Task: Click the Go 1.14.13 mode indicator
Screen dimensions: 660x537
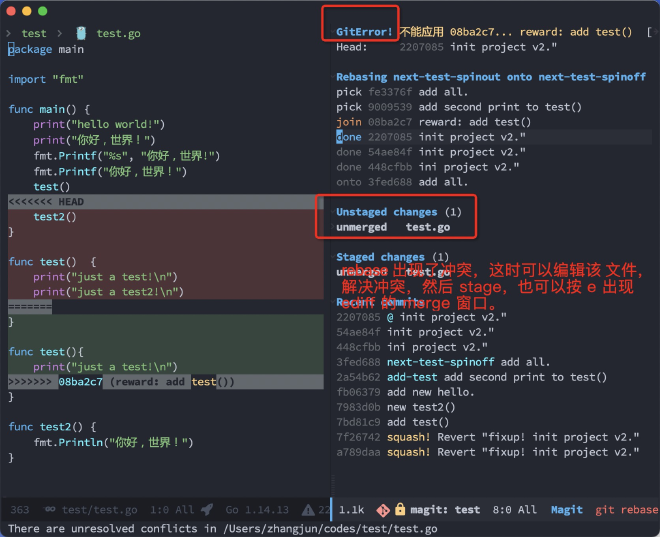Action: [x=257, y=510]
